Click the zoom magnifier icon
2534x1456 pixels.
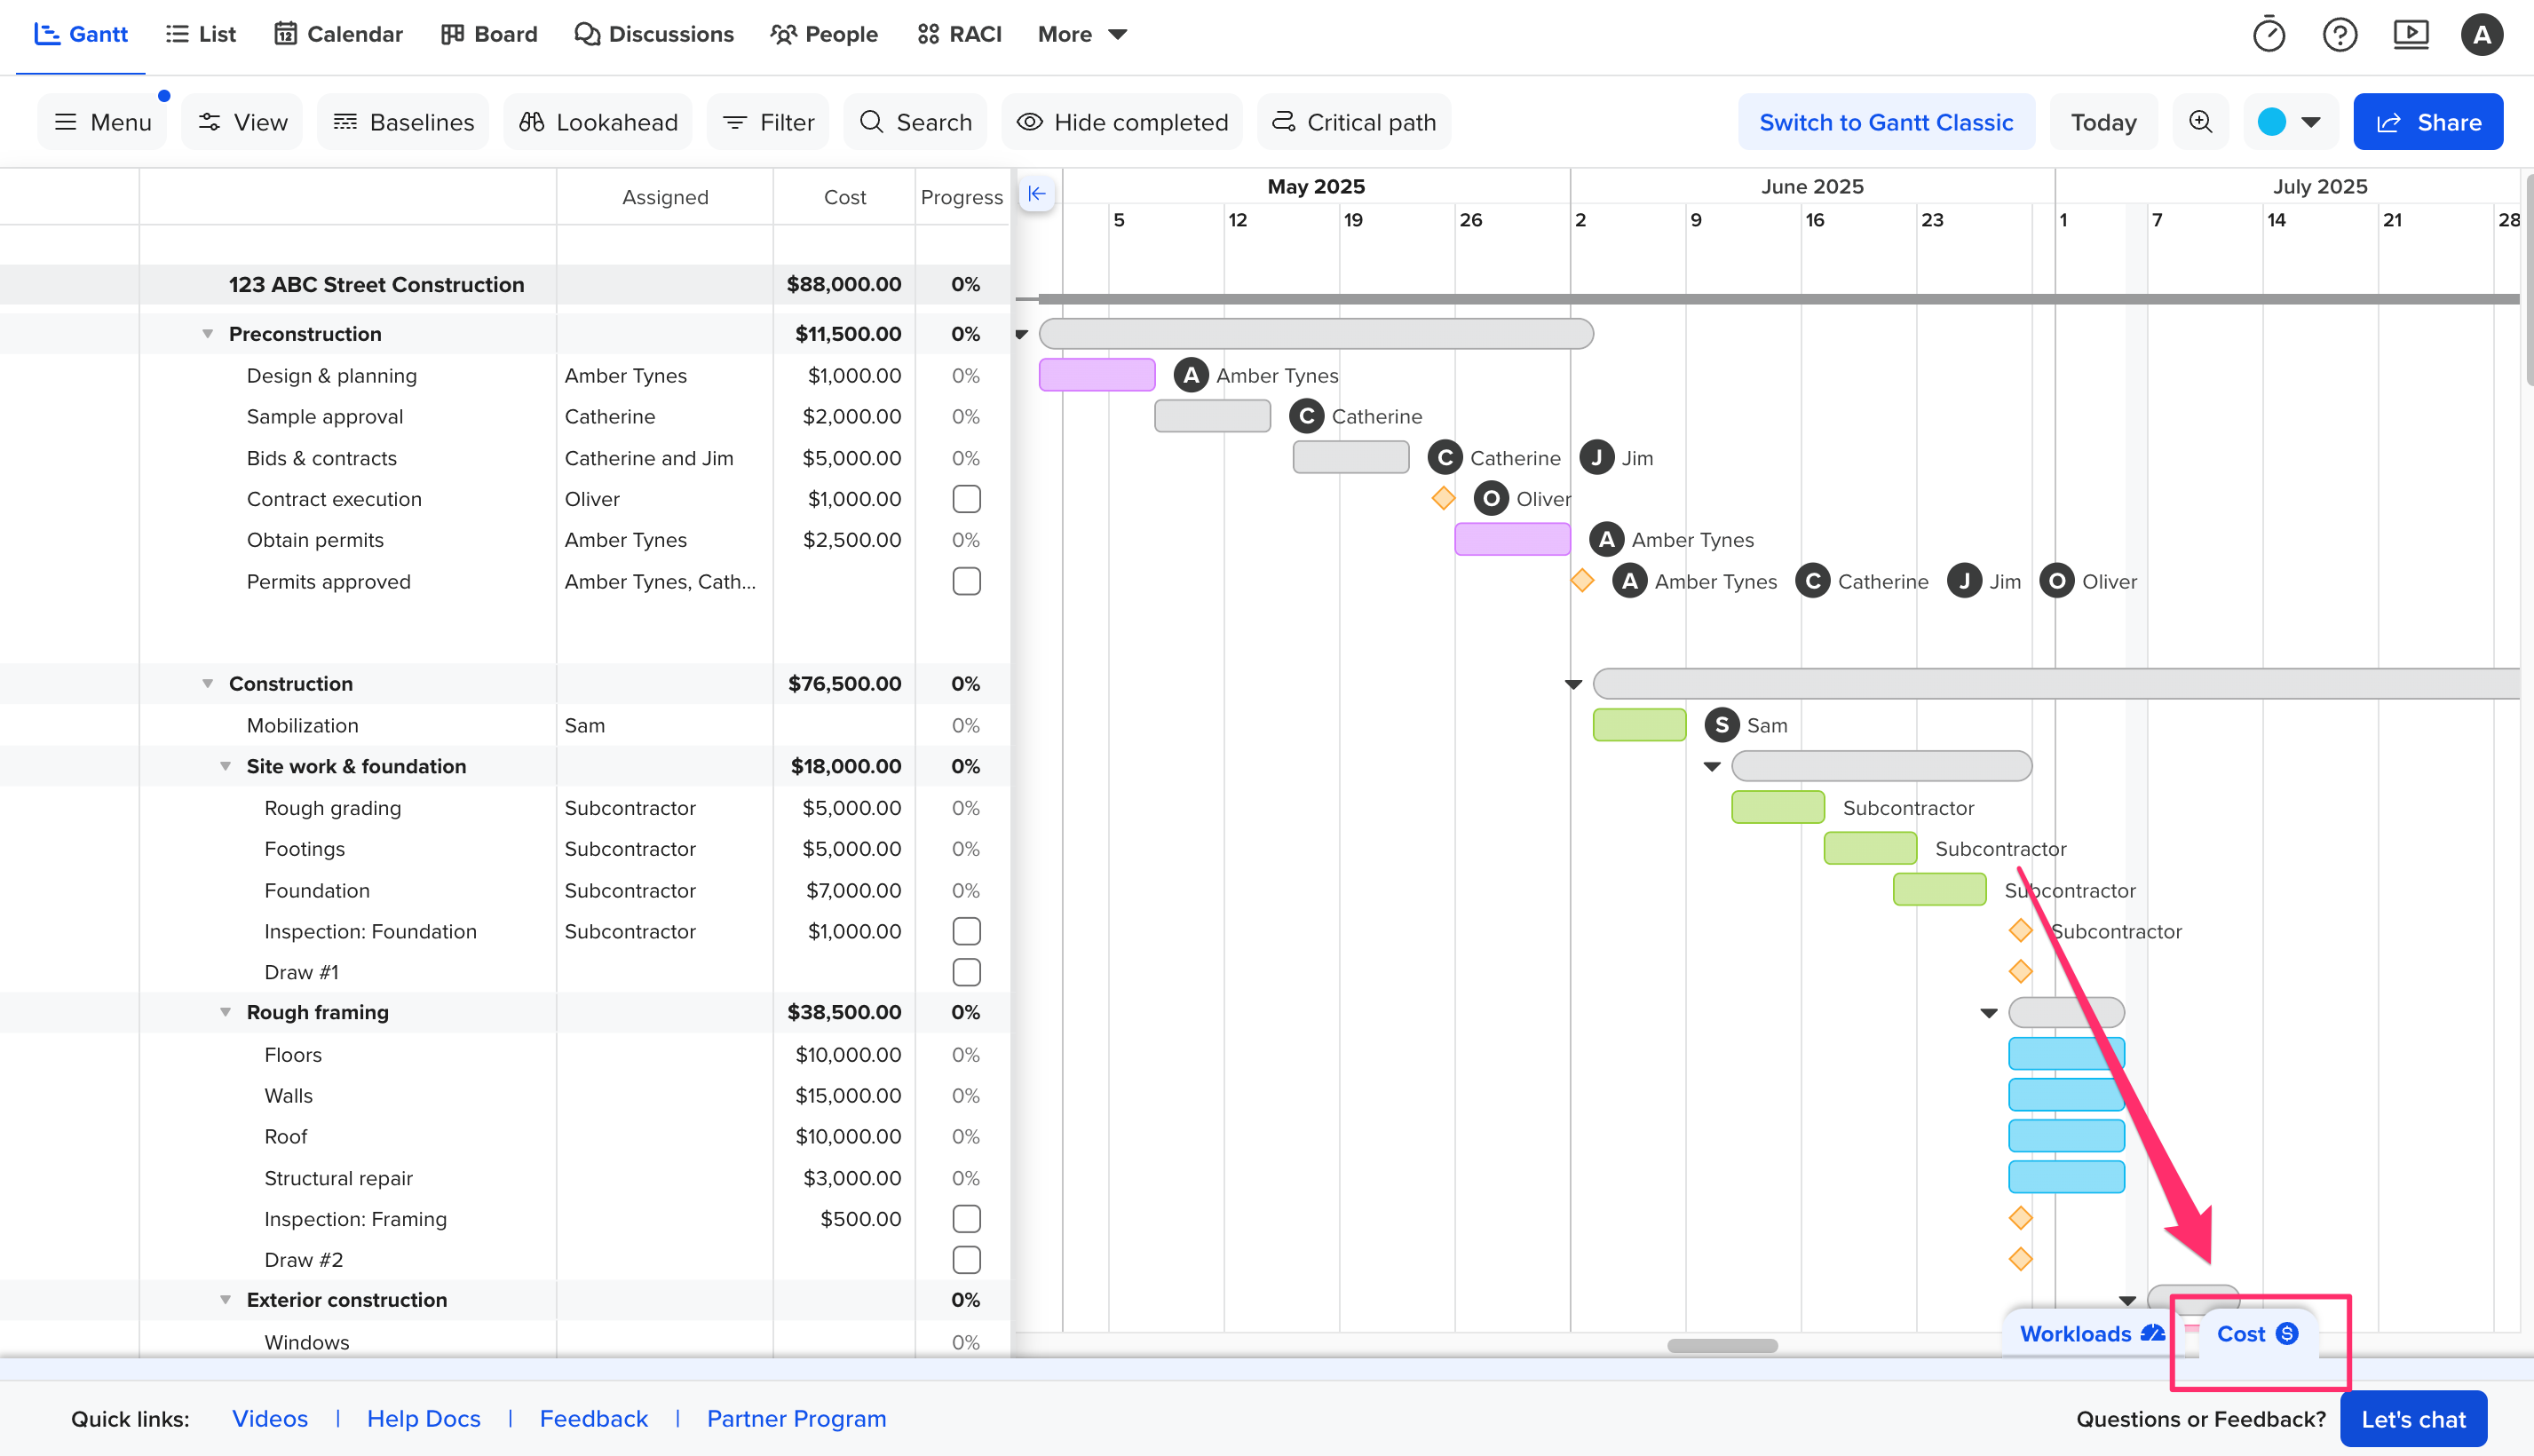pyautogui.click(x=2200, y=122)
